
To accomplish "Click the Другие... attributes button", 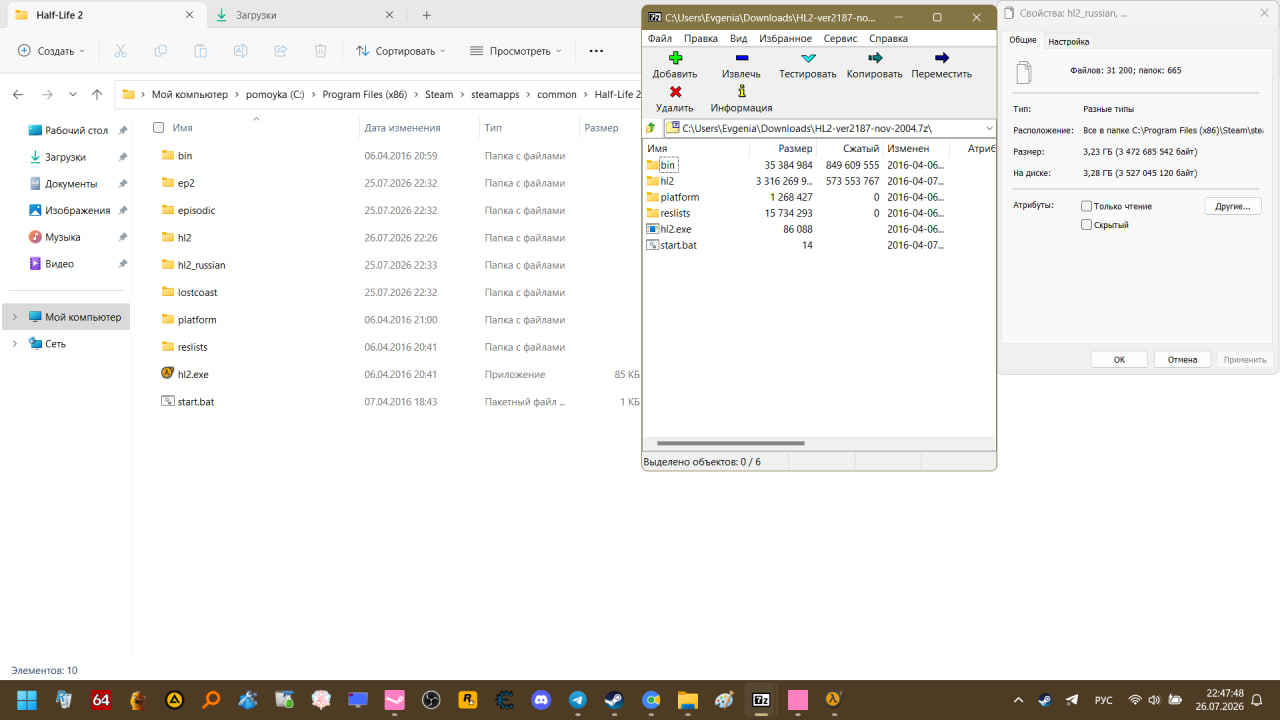I will [x=1233, y=206].
